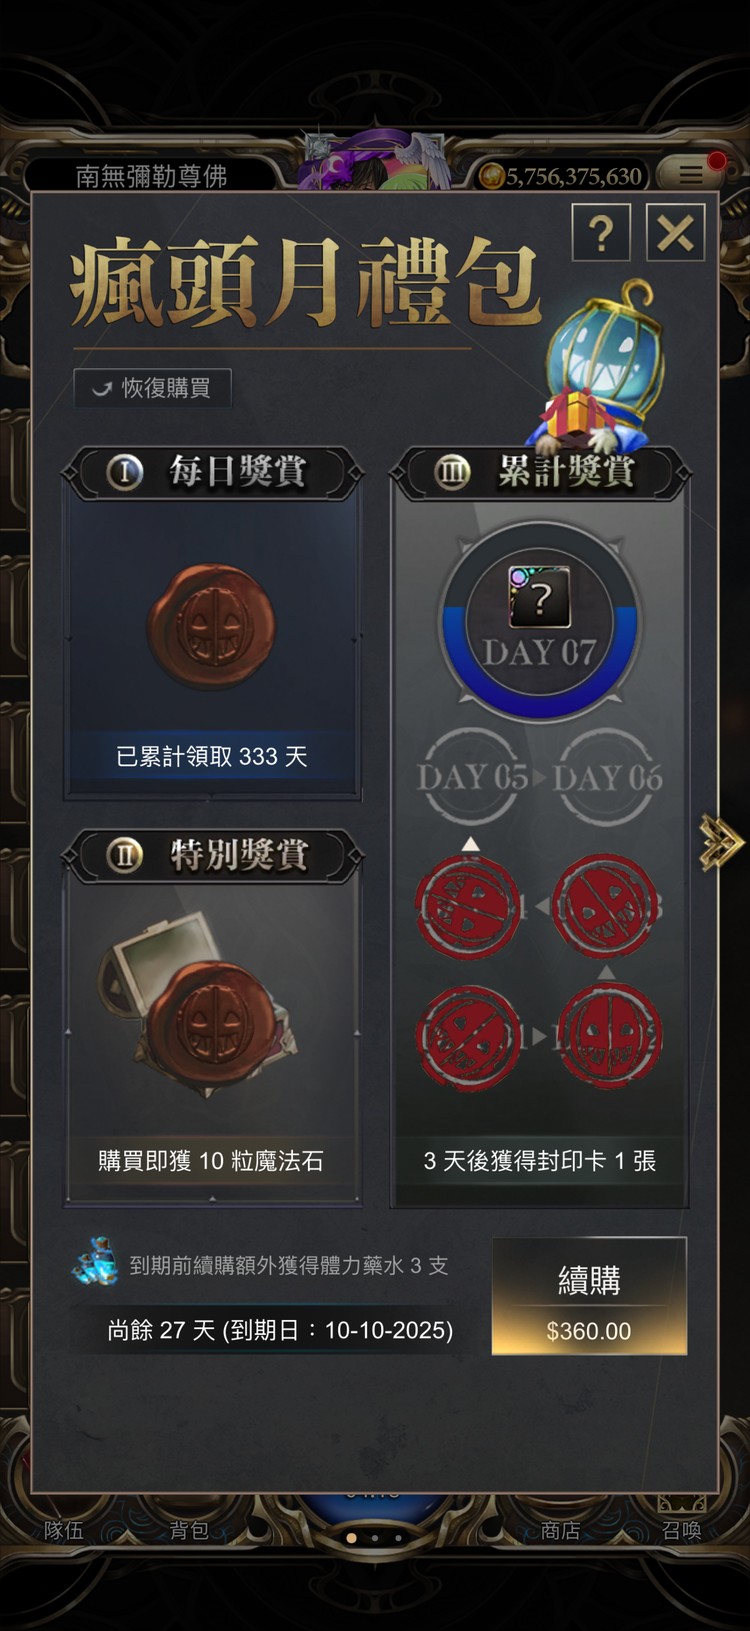
Task: Tap the gold coin balance display
Action: [x=562, y=176]
